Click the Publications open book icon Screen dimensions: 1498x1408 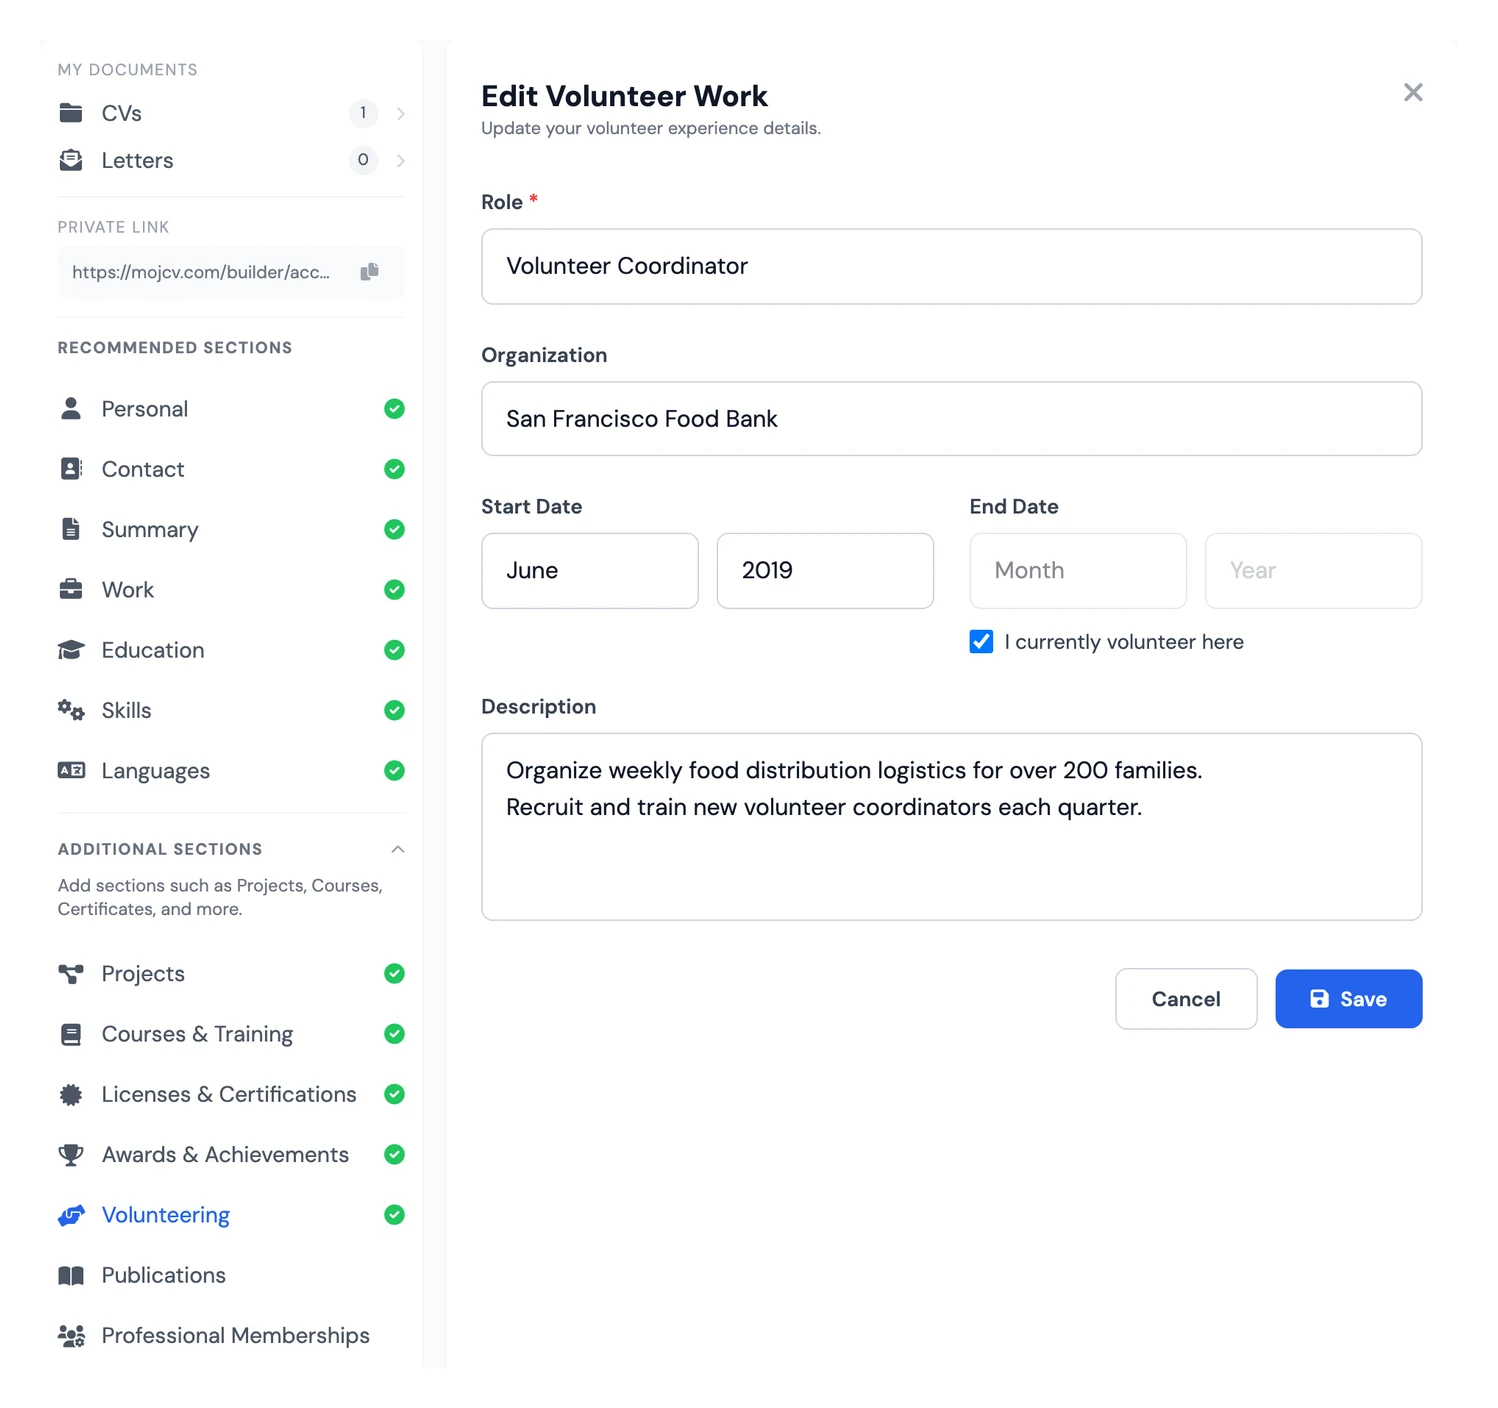(x=71, y=1275)
